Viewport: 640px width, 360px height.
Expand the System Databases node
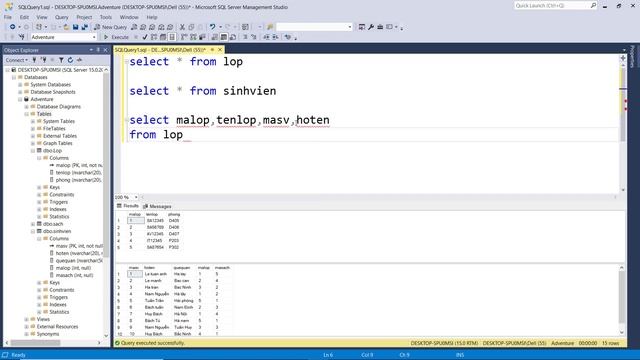click(x=20, y=84)
